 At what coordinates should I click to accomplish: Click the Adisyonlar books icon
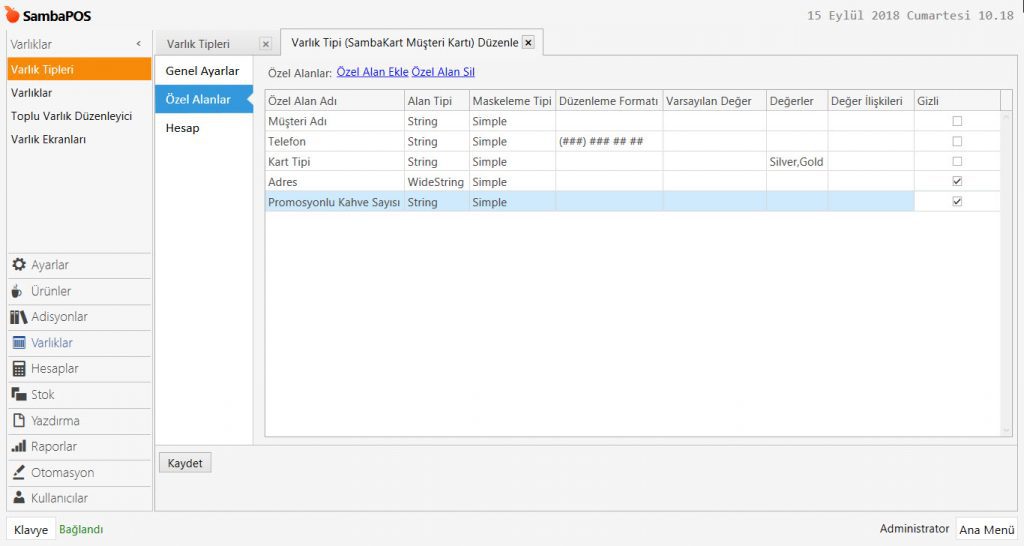[x=19, y=317]
